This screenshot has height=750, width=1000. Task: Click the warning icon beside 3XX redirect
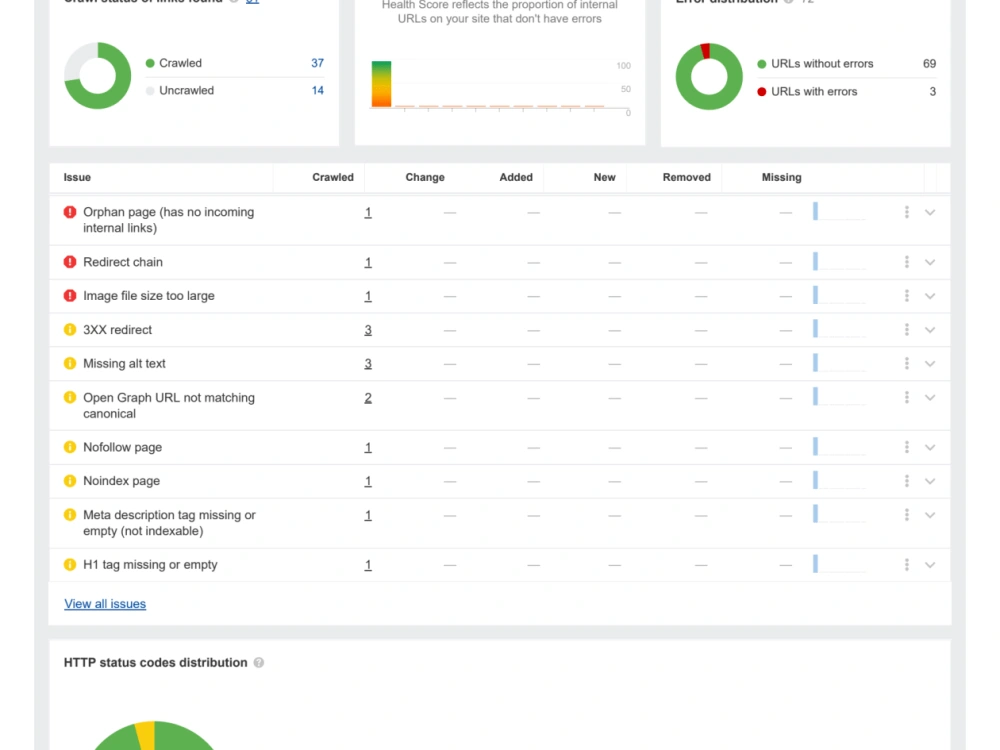[x=70, y=330]
